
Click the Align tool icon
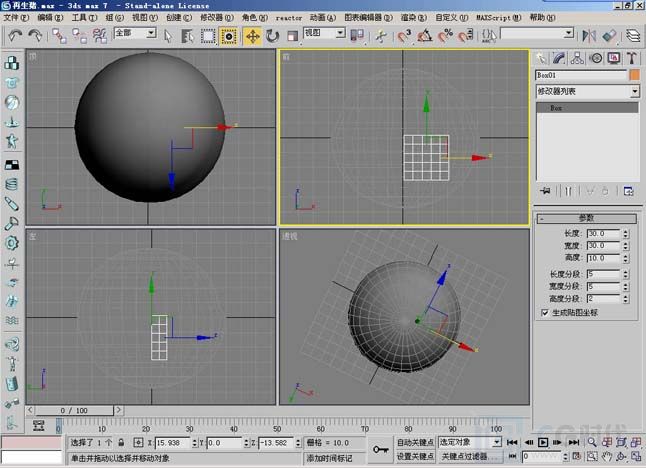coord(609,36)
